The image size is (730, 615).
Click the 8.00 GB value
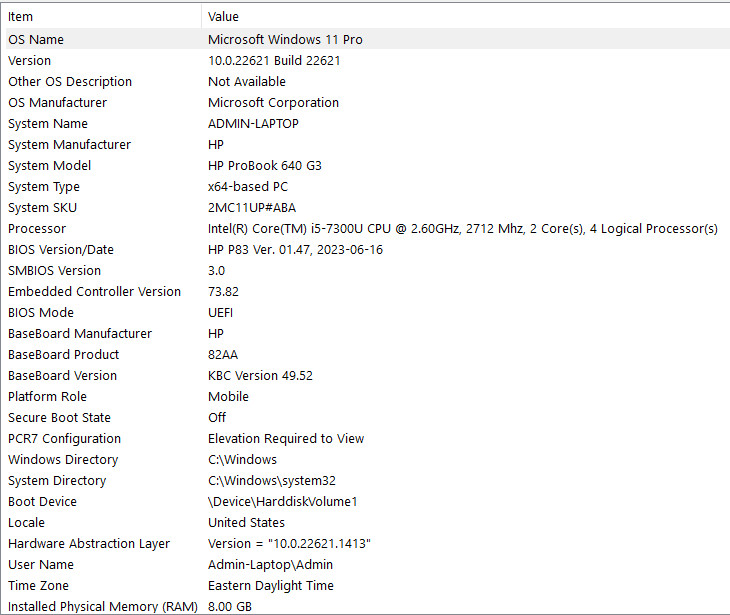[x=230, y=607]
